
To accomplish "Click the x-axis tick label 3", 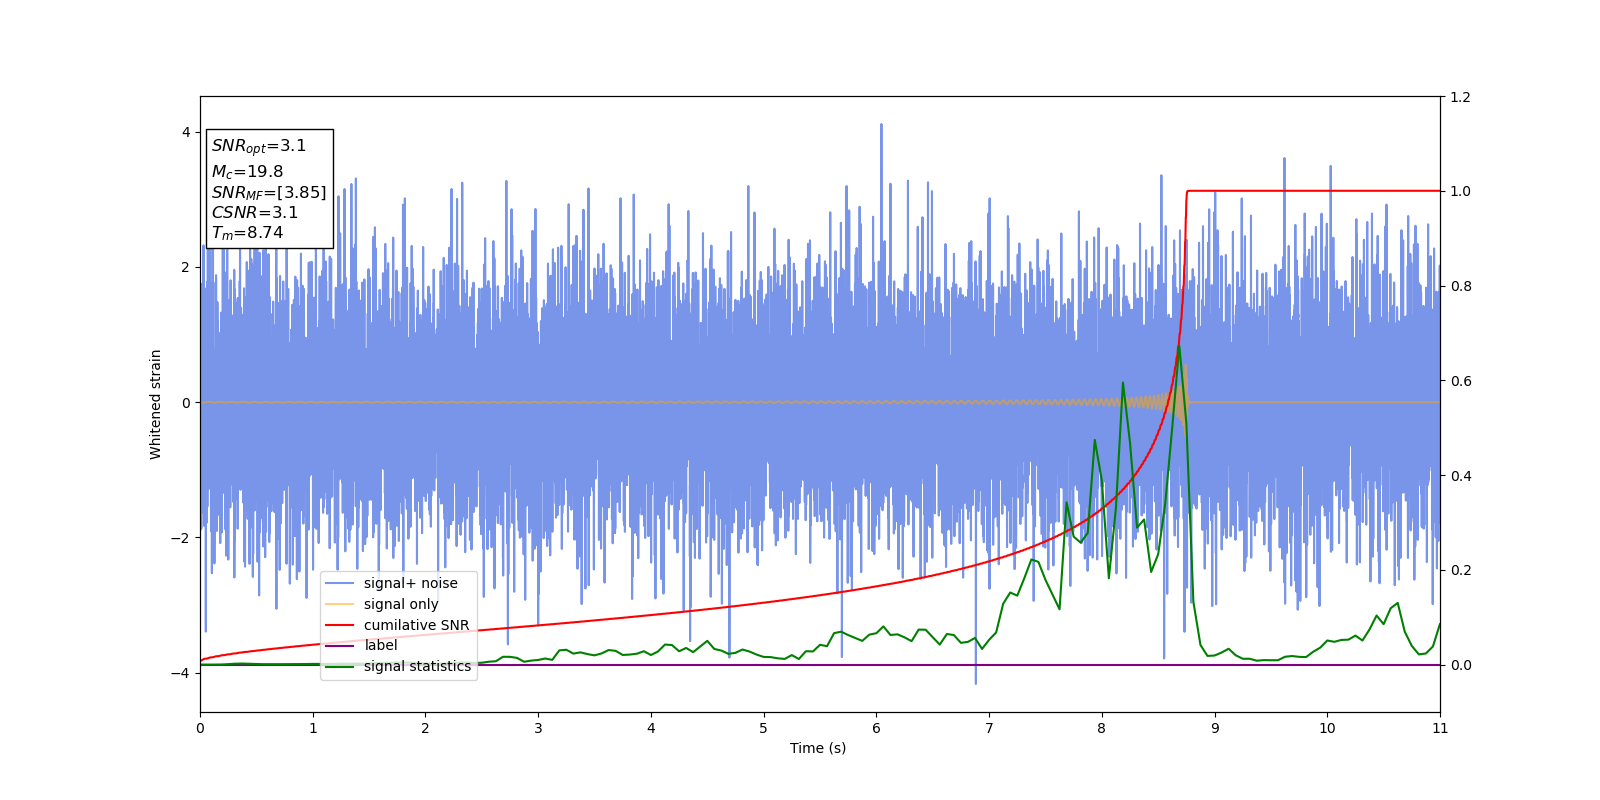I will (538, 728).
